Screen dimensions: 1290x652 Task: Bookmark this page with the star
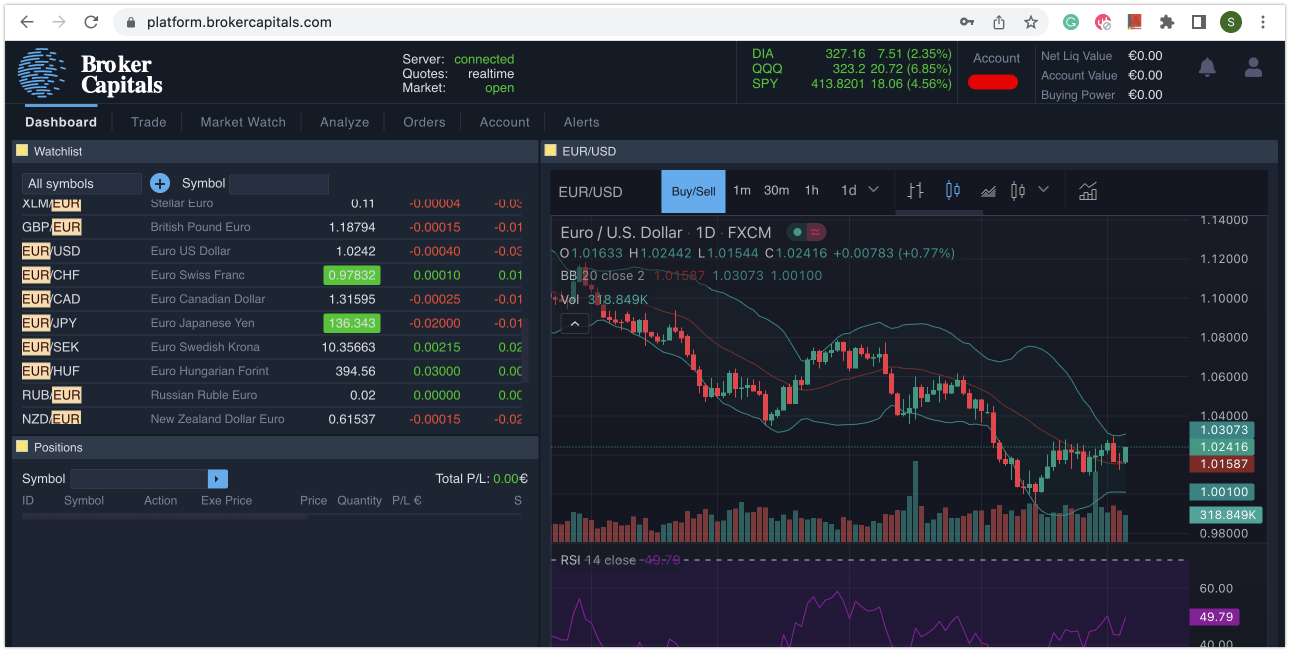coord(1031,22)
